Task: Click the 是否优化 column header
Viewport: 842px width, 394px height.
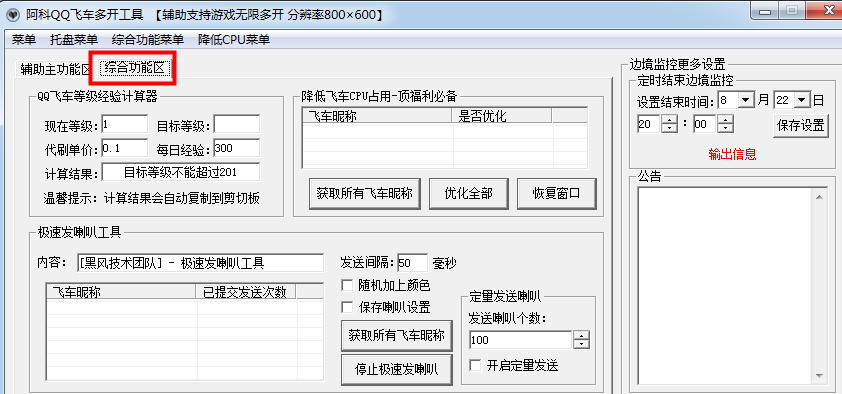Action: pos(503,115)
